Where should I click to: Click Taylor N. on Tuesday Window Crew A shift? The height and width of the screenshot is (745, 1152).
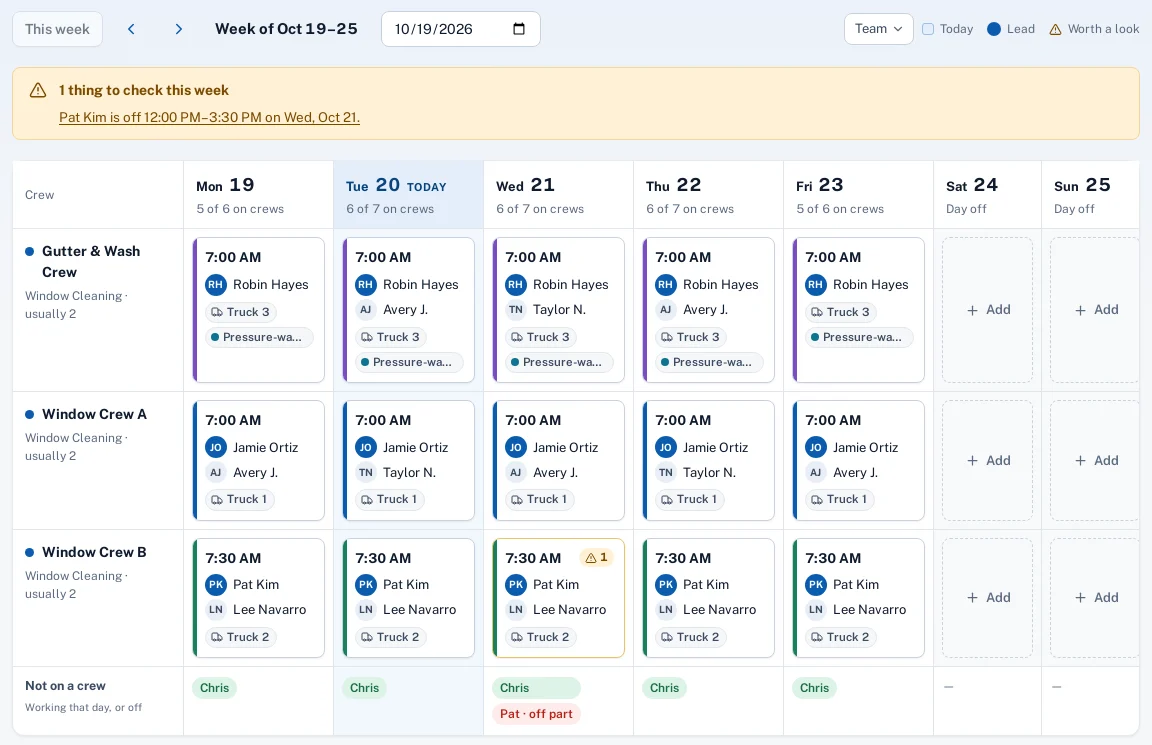pyautogui.click(x=409, y=473)
